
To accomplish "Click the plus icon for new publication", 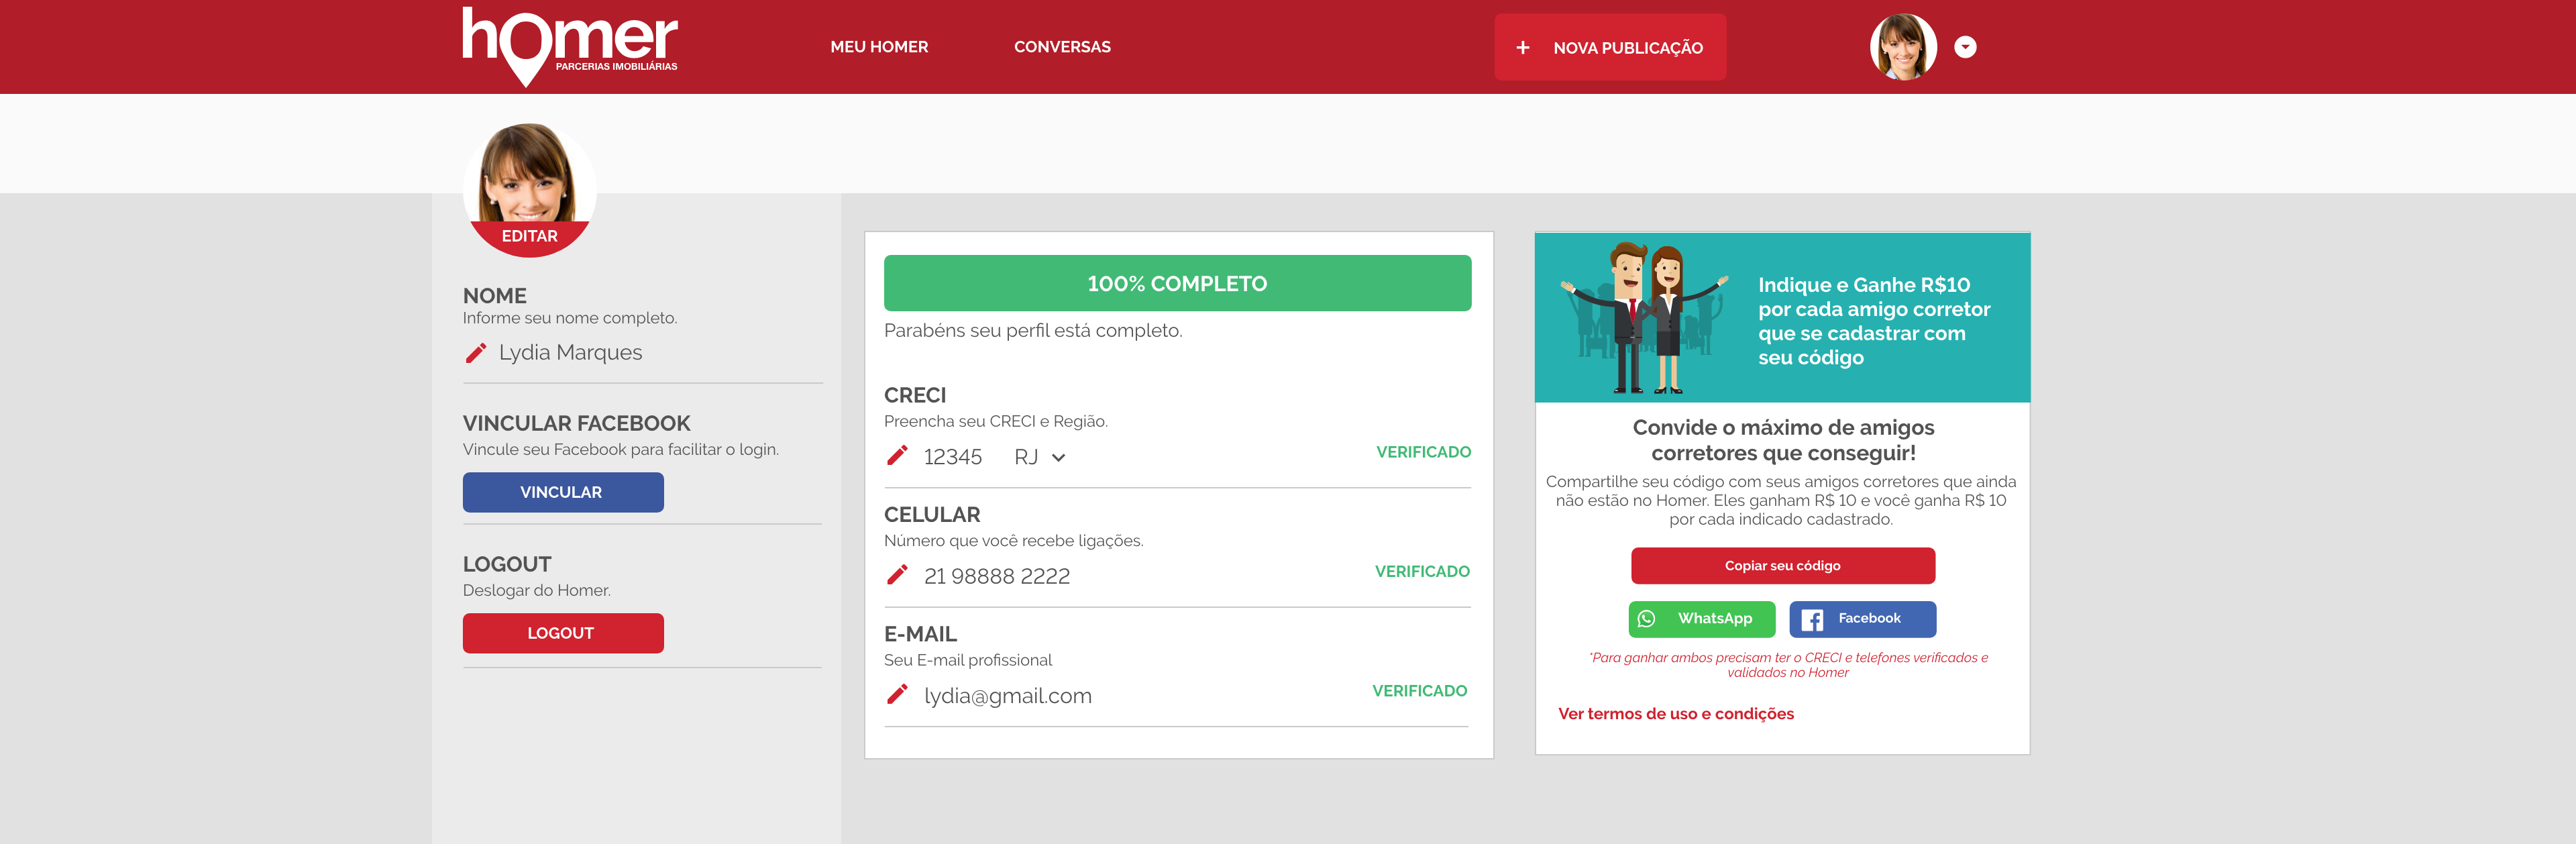I will point(1522,47).
